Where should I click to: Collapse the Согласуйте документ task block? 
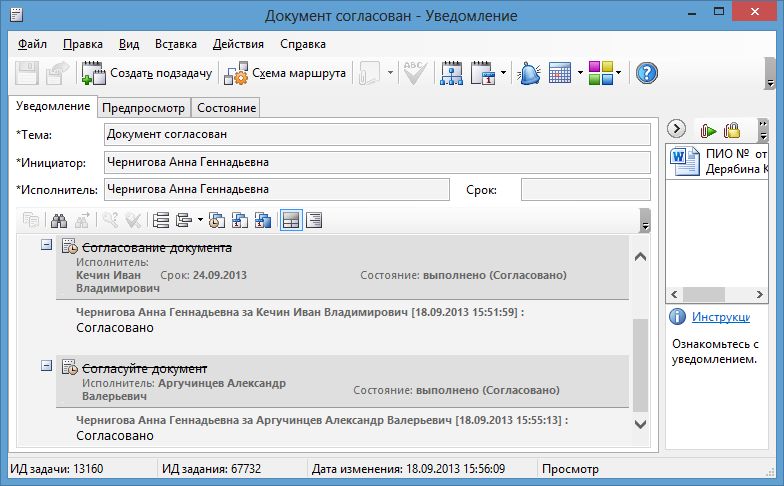tap(46, 366)
